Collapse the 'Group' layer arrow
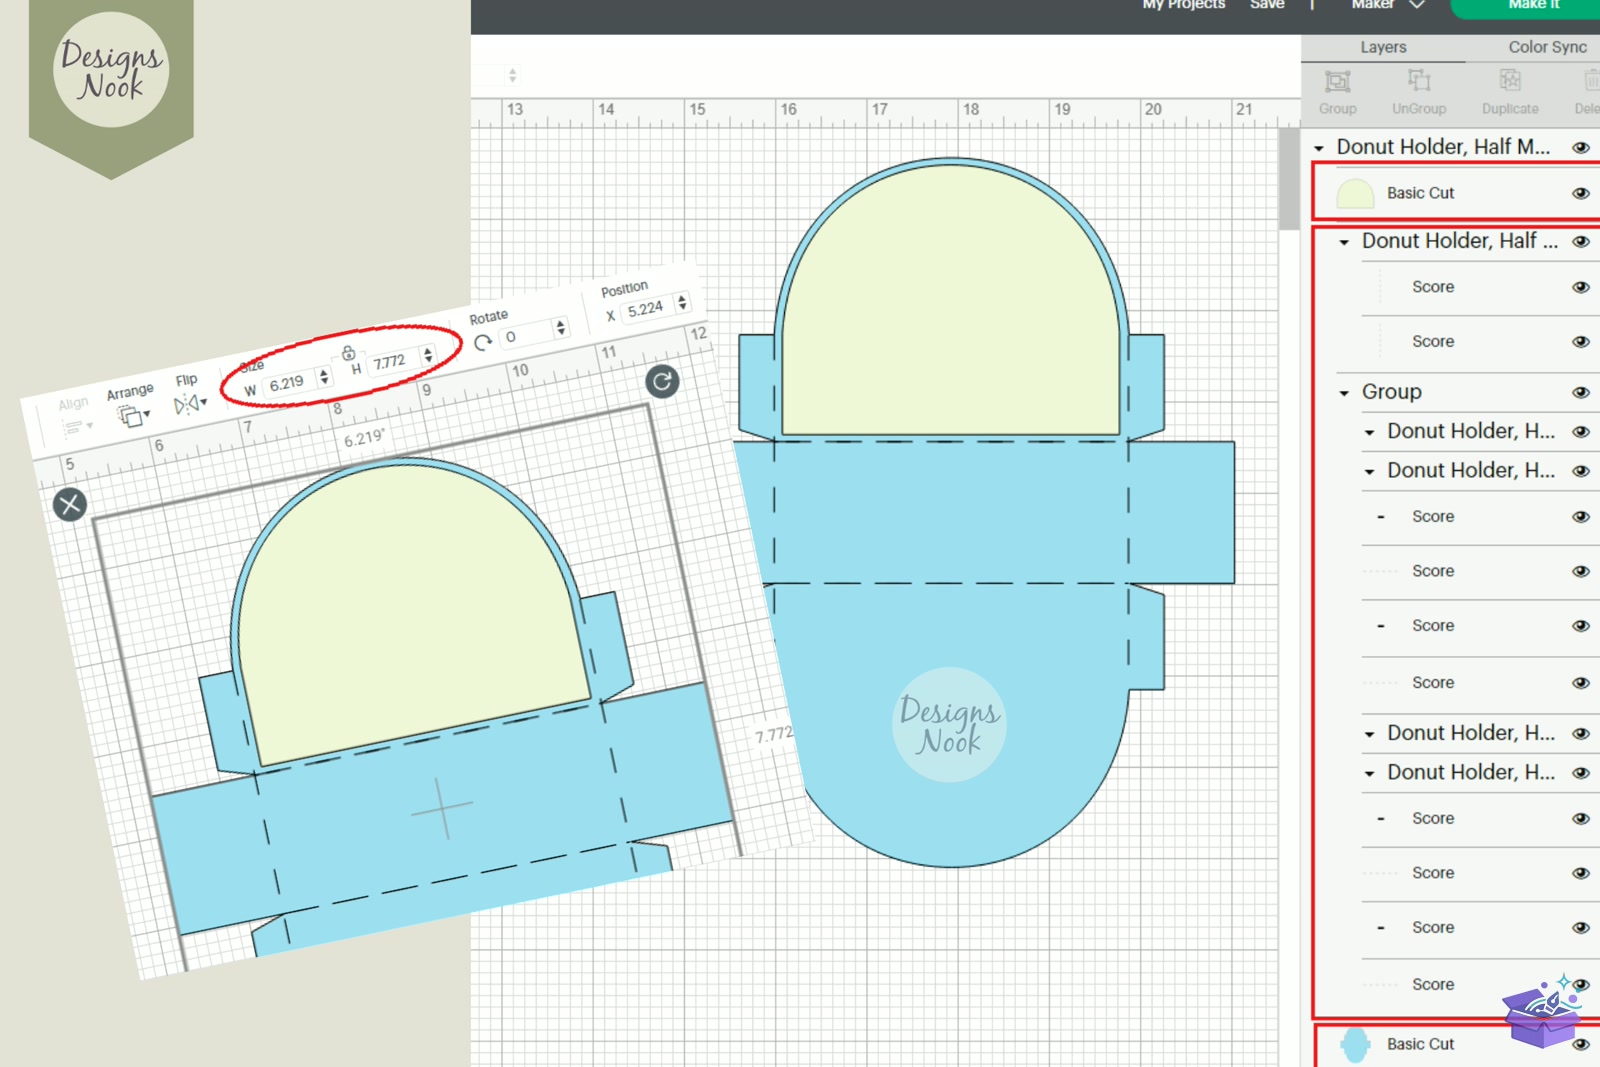 [1344, 393]
